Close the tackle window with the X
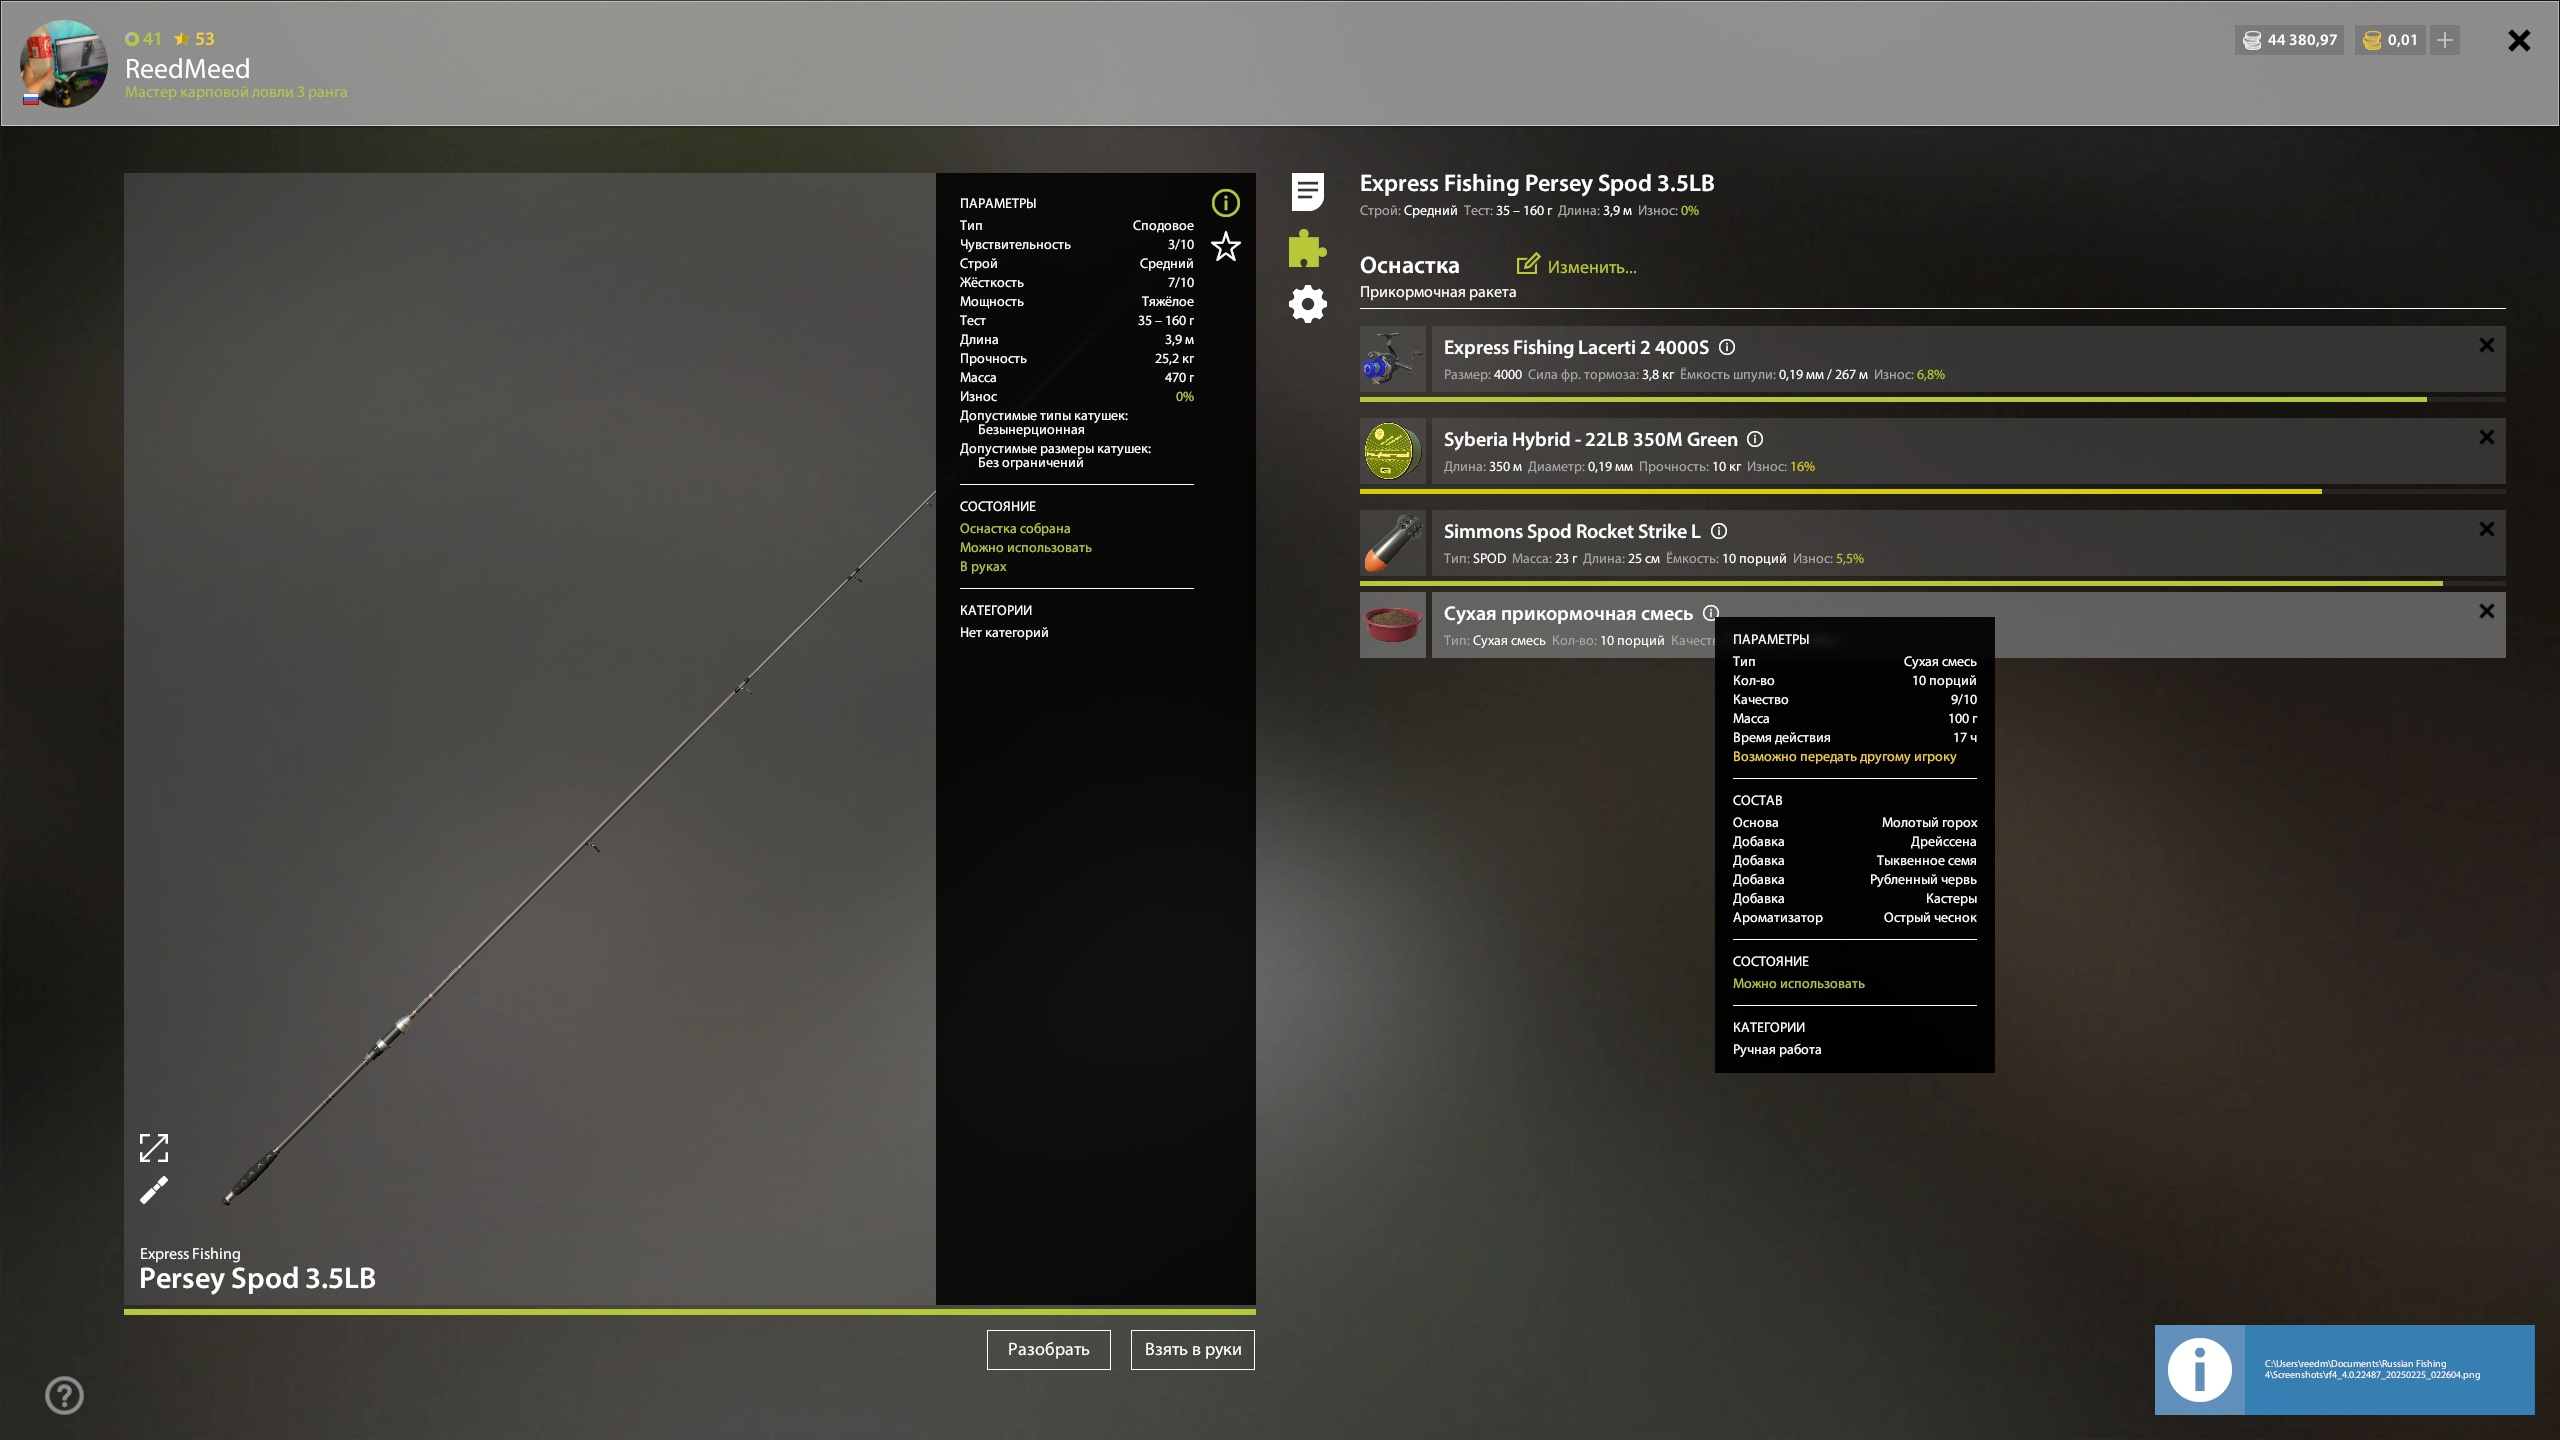2560x1440 pixels. point(2519,40)
